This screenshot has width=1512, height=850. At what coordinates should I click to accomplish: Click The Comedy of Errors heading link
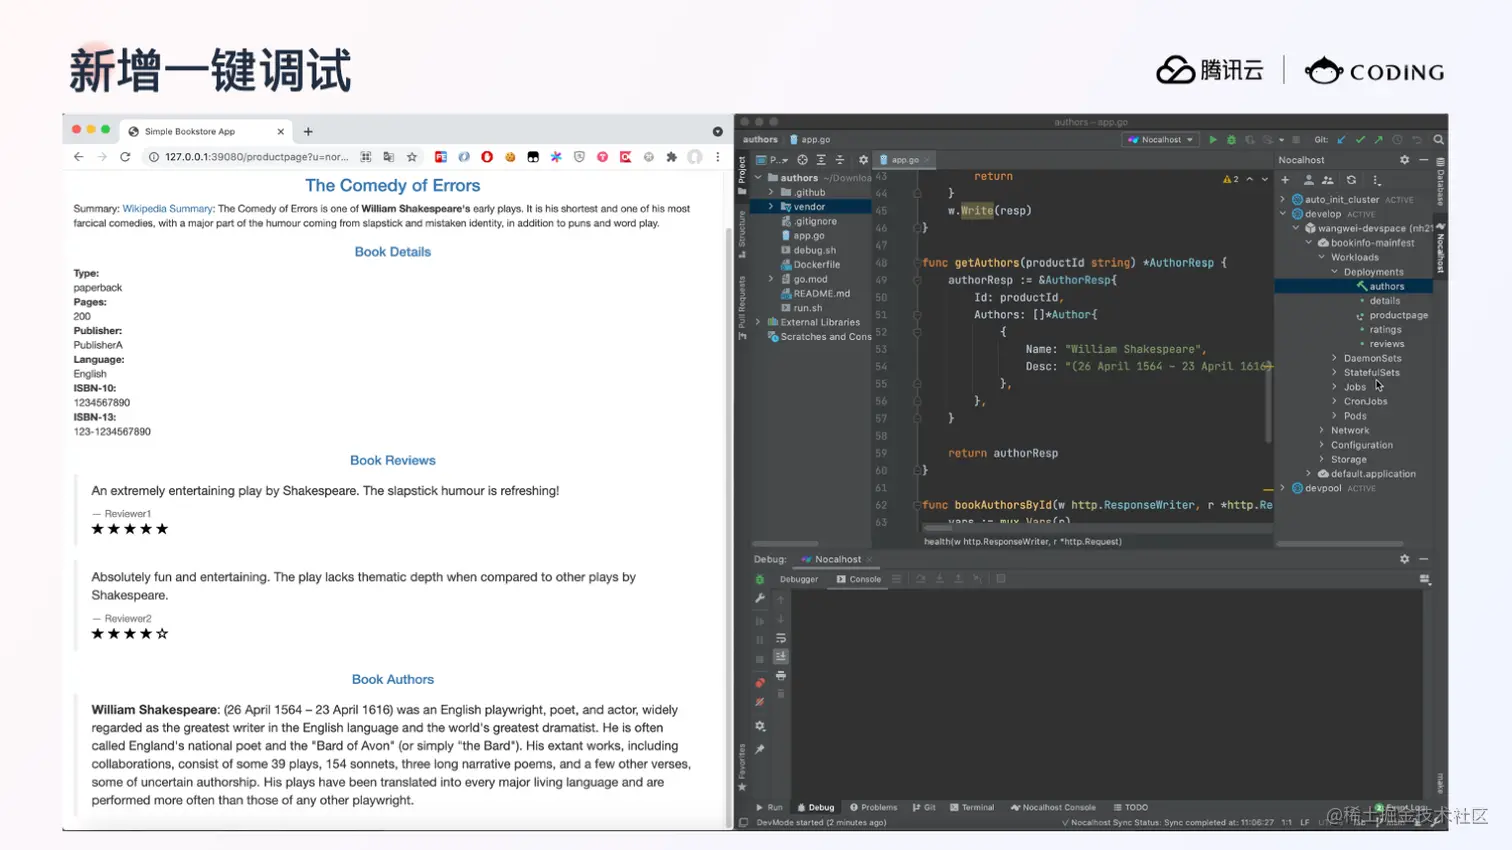tap(392, 185)
